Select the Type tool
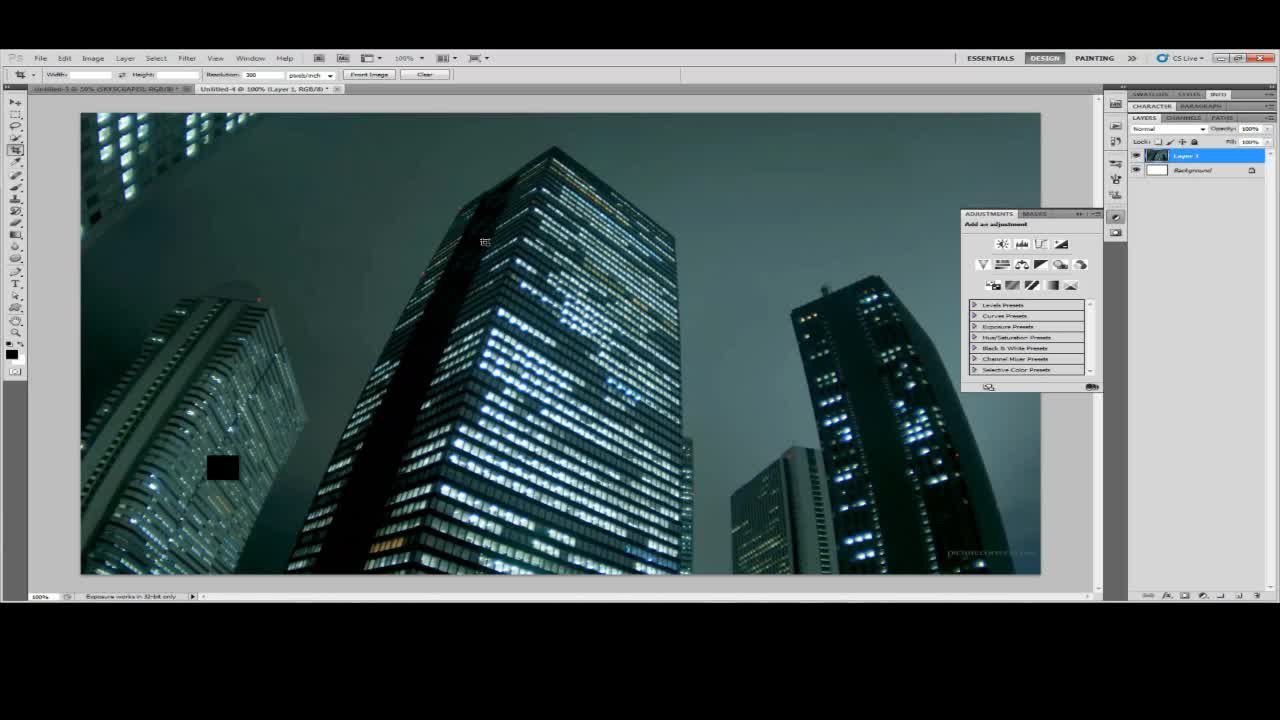 15,284
